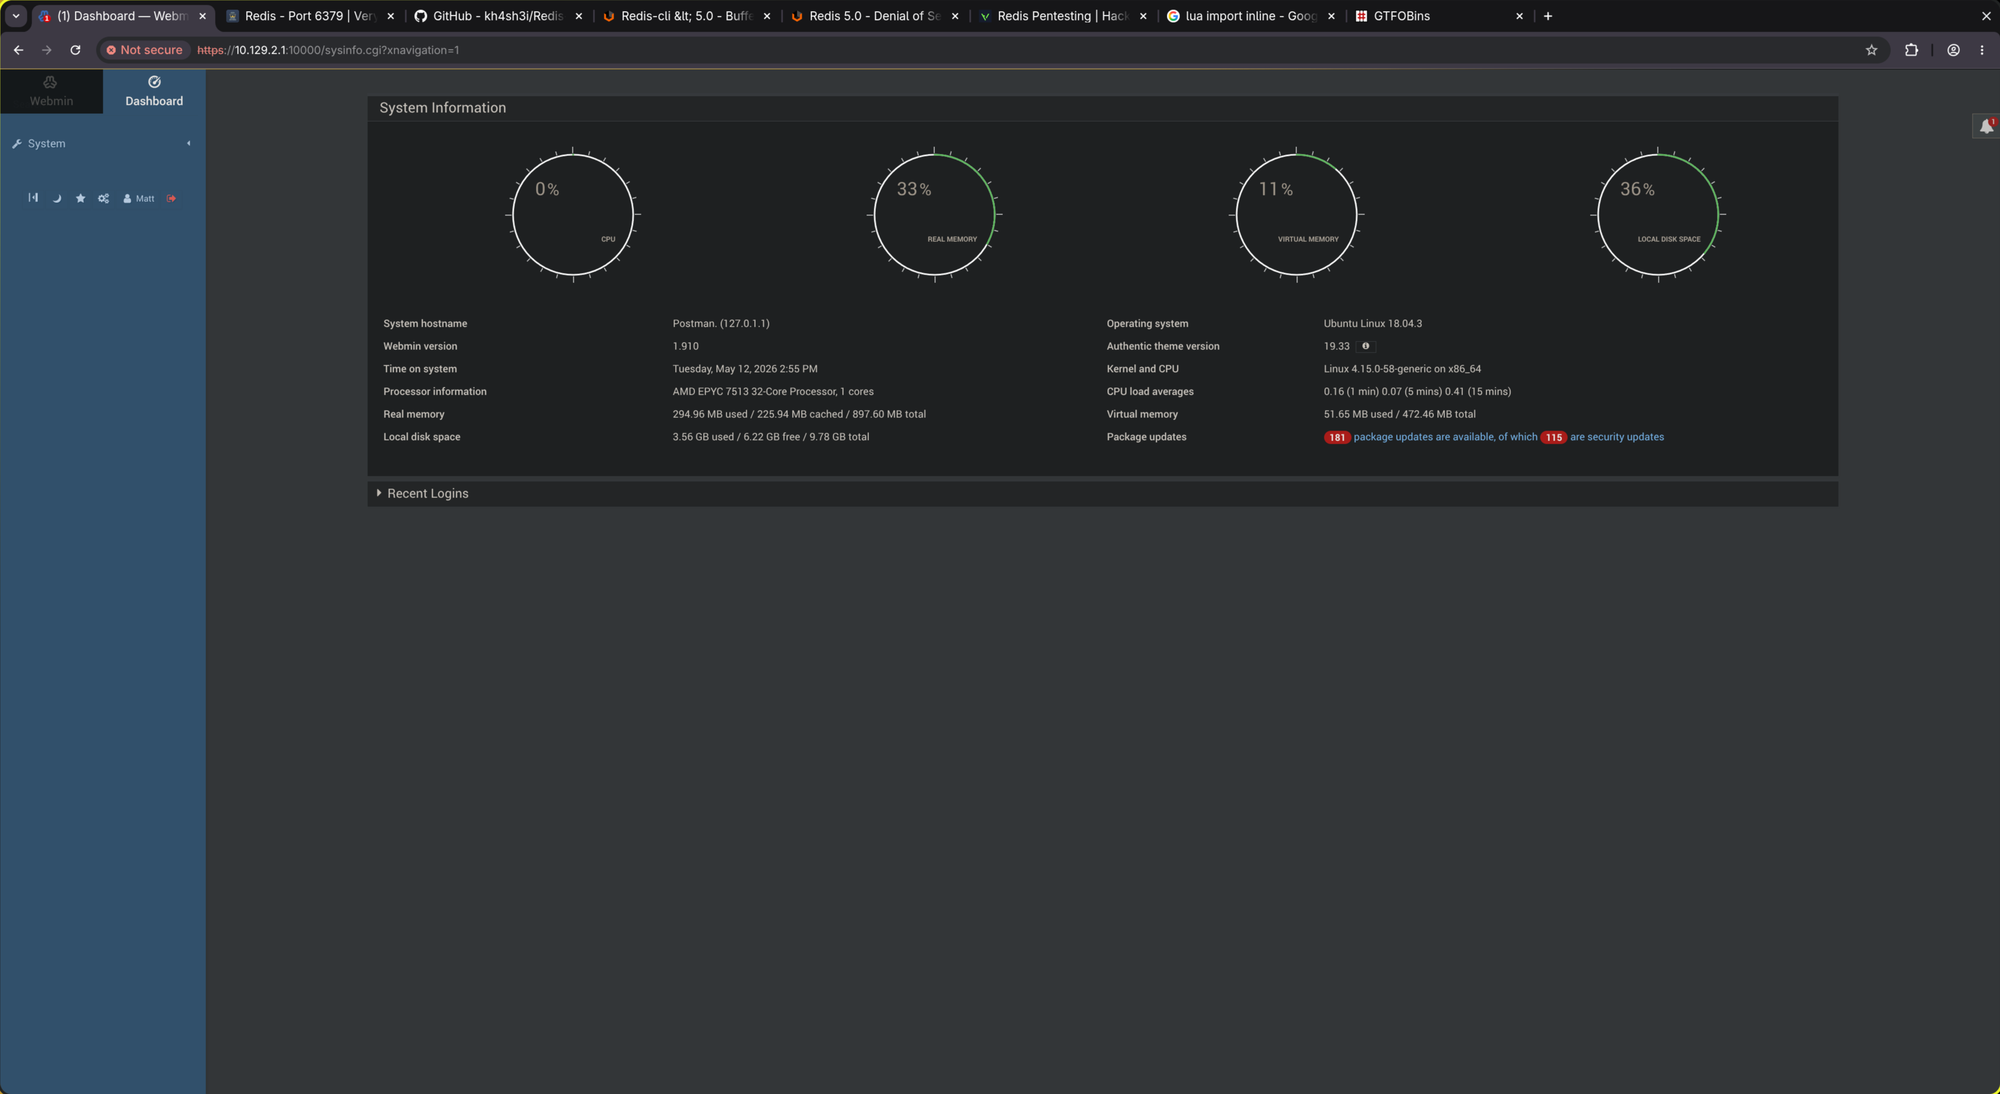Click the 'Postman. (127.0.1.1)' hostname value

point(721,324)
